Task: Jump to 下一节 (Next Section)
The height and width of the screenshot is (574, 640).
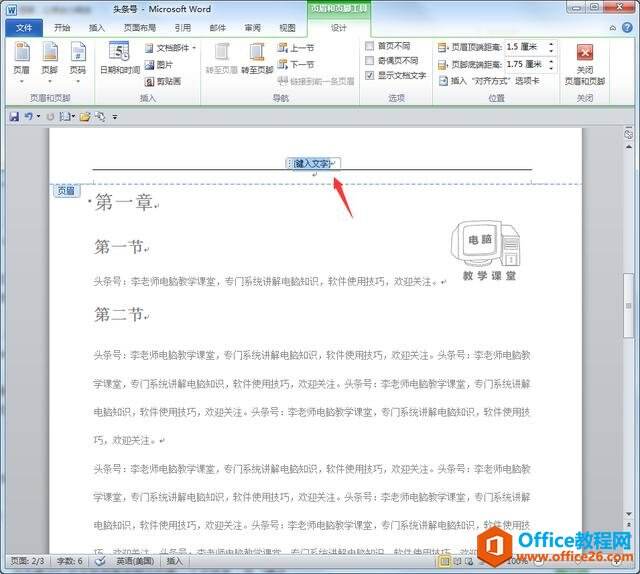Action: (x=296, y=64)
